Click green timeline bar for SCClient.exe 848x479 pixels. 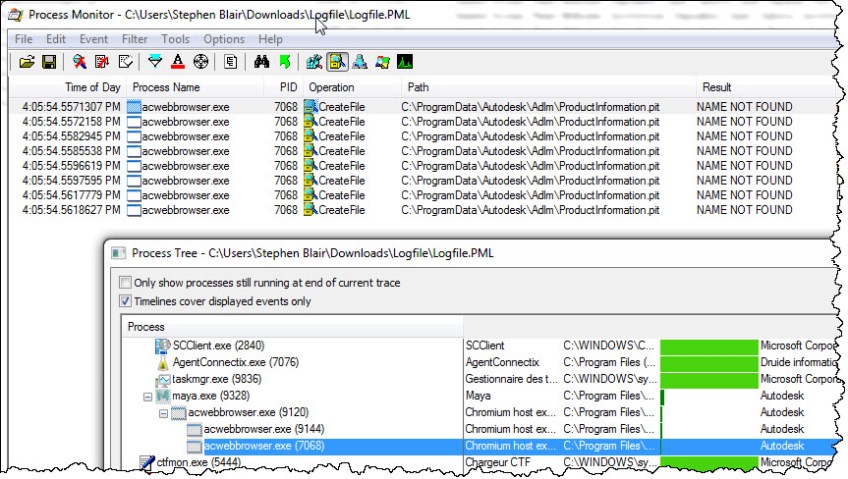pos(708,345)
